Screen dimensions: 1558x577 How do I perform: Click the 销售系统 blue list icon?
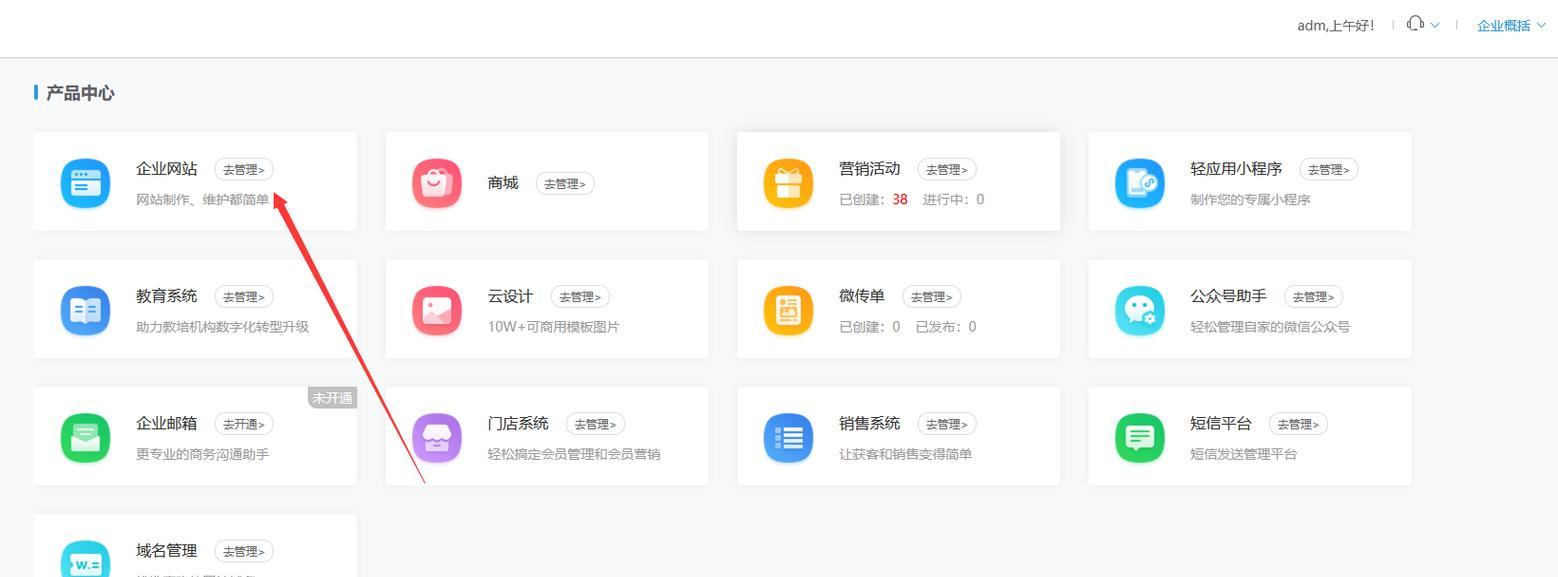pyautogui.click(x=788, y=437)
